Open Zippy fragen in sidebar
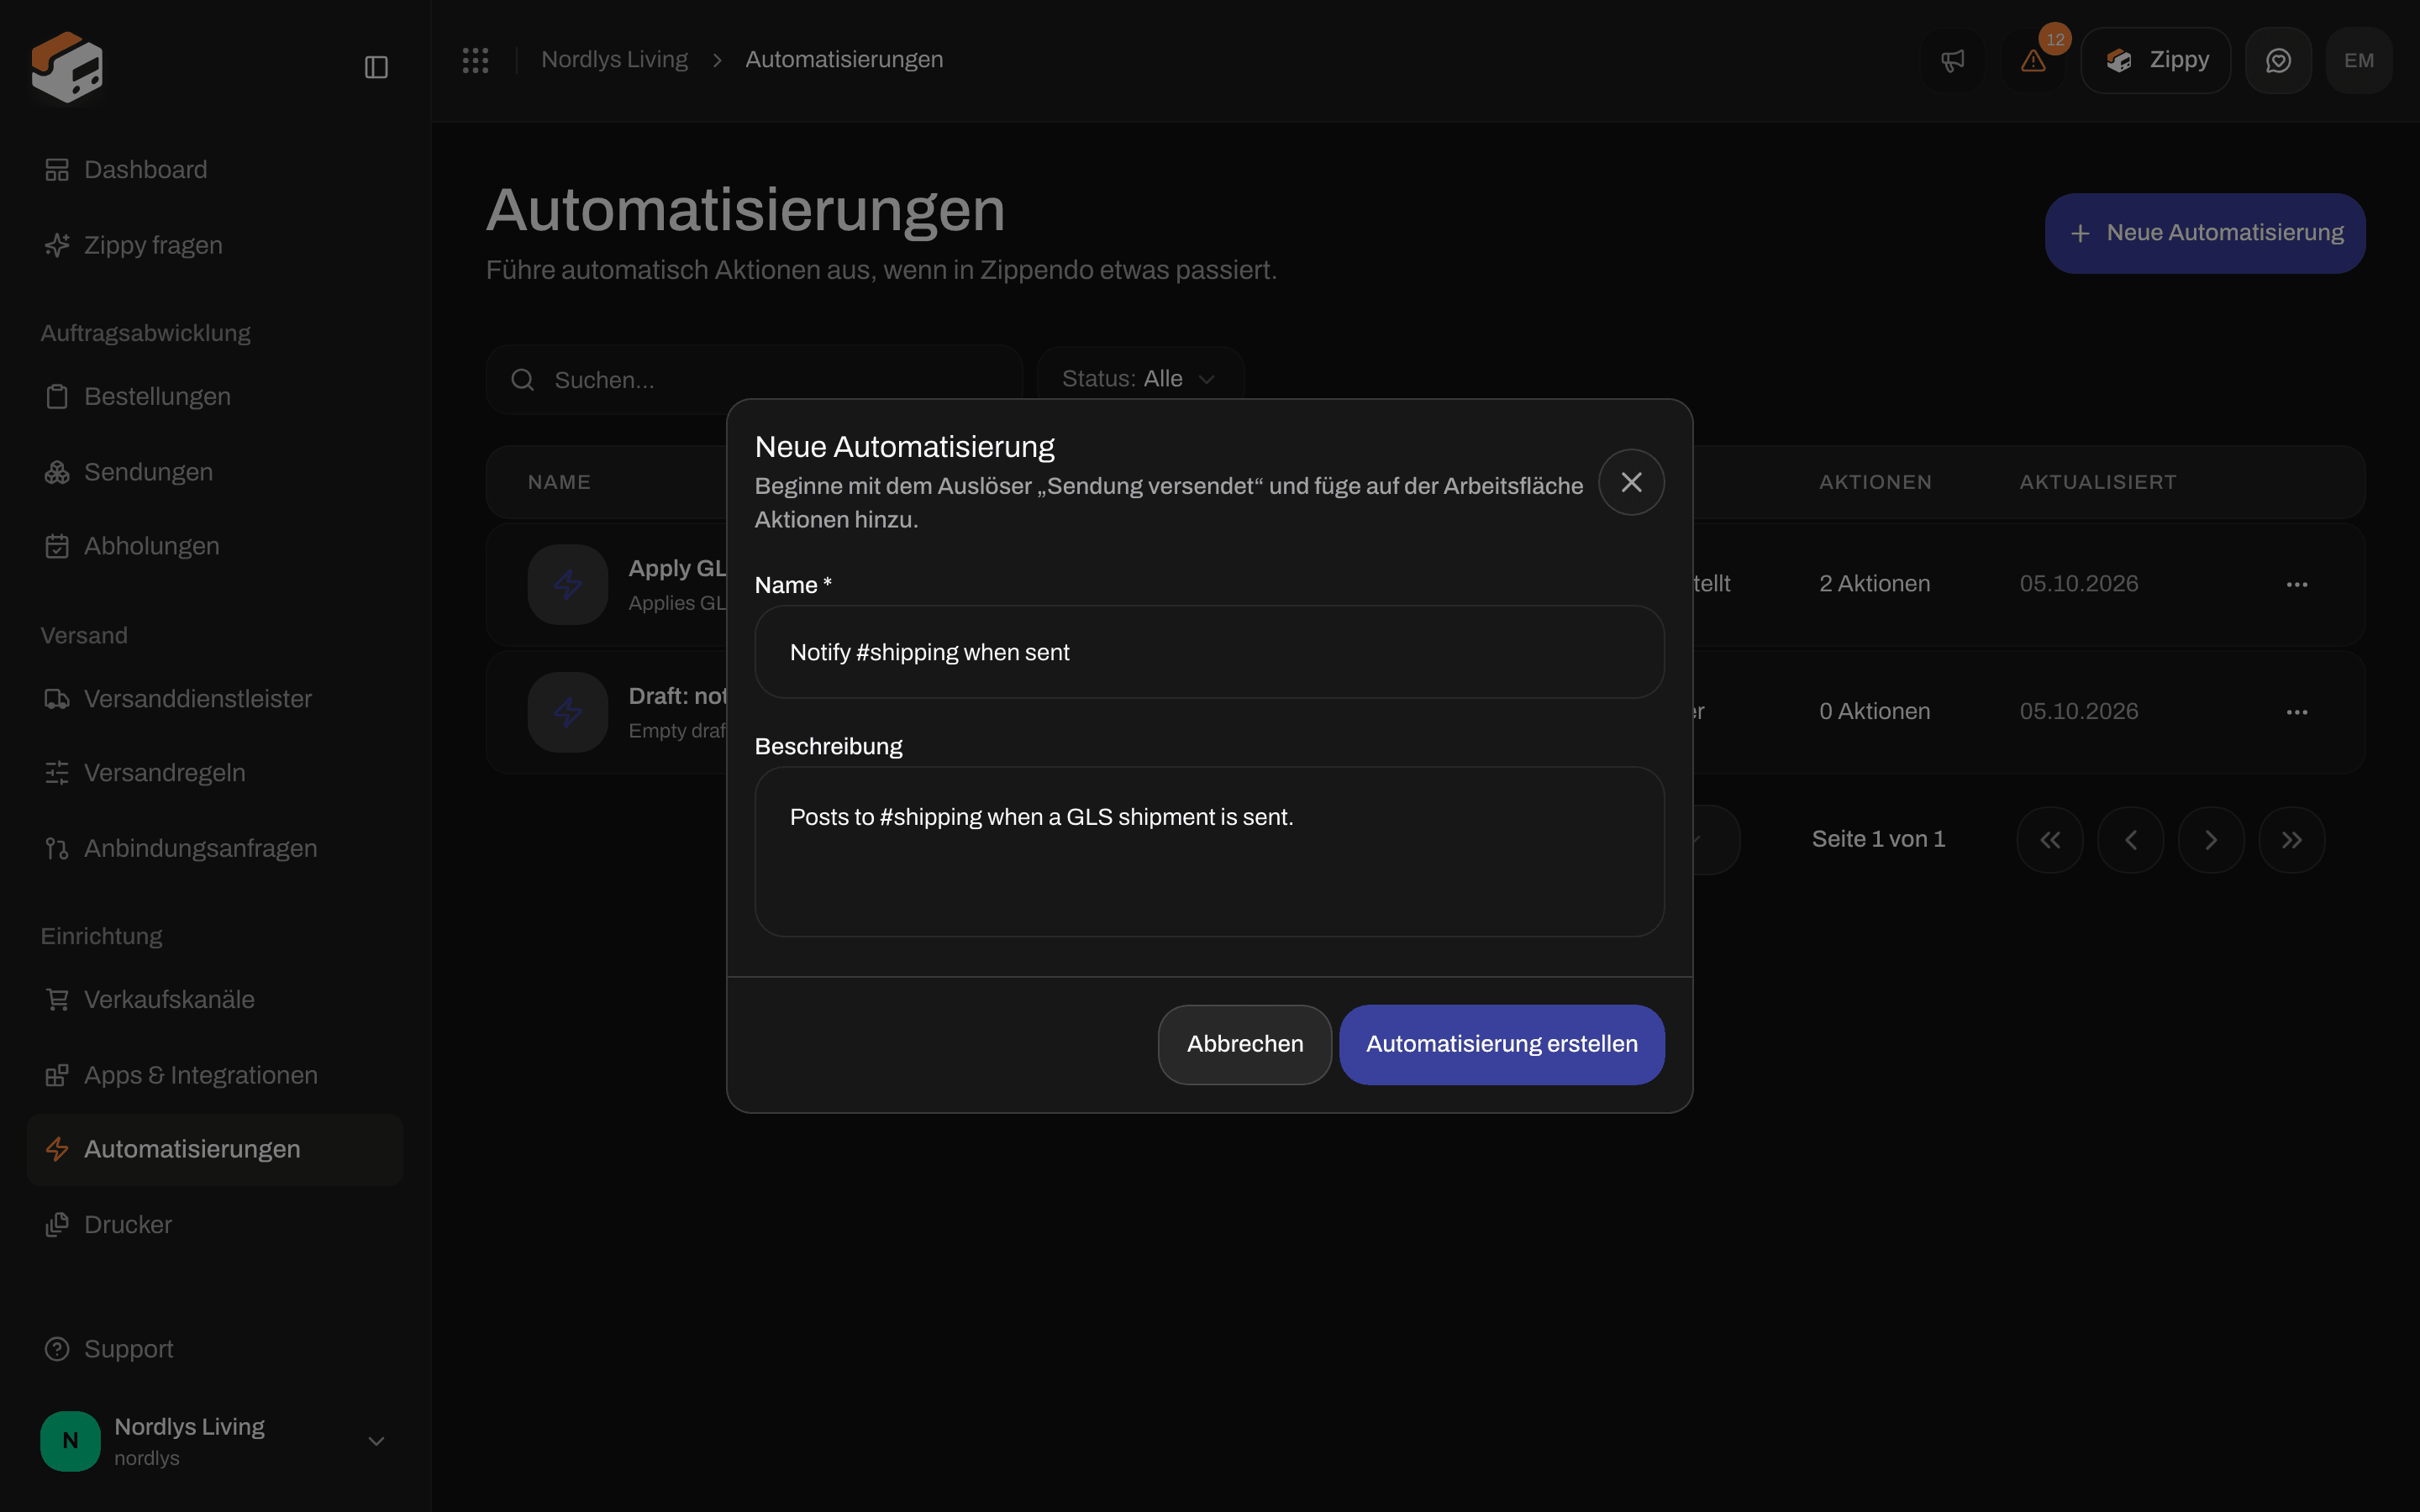The width and height of the screenshot is (2420, 1512). (x=215, y=245)
